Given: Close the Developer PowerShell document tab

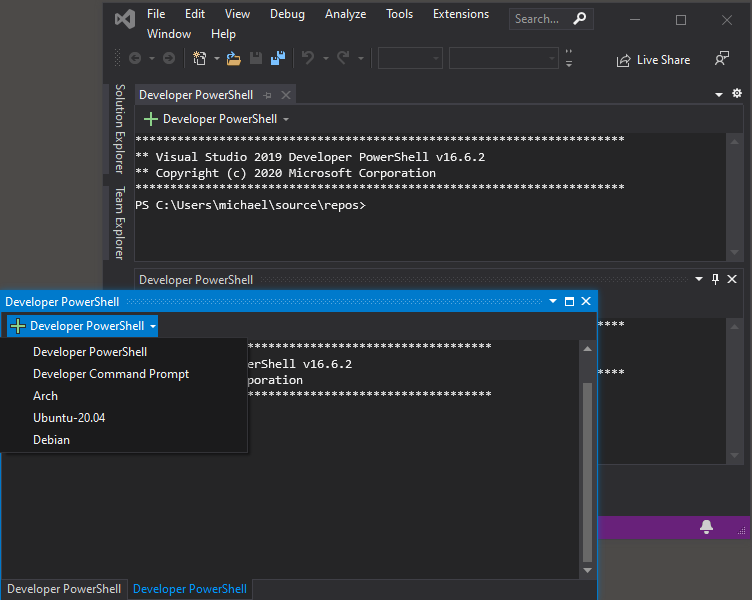Looking at the screenshot, I should 286,95.
